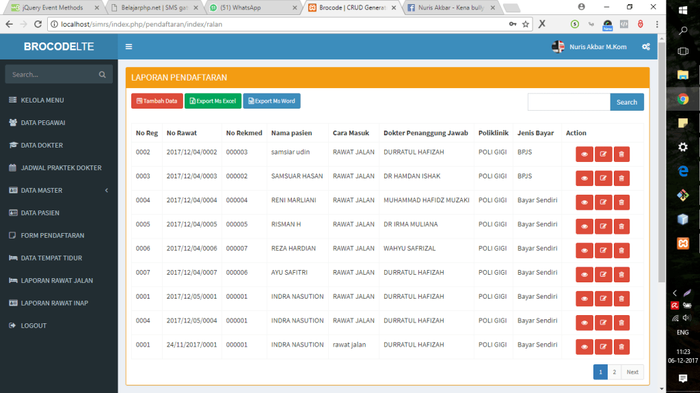700x393 pixels.
Task: Open Nuris Akbar M.Kom user menu
Action: (589, 46)
